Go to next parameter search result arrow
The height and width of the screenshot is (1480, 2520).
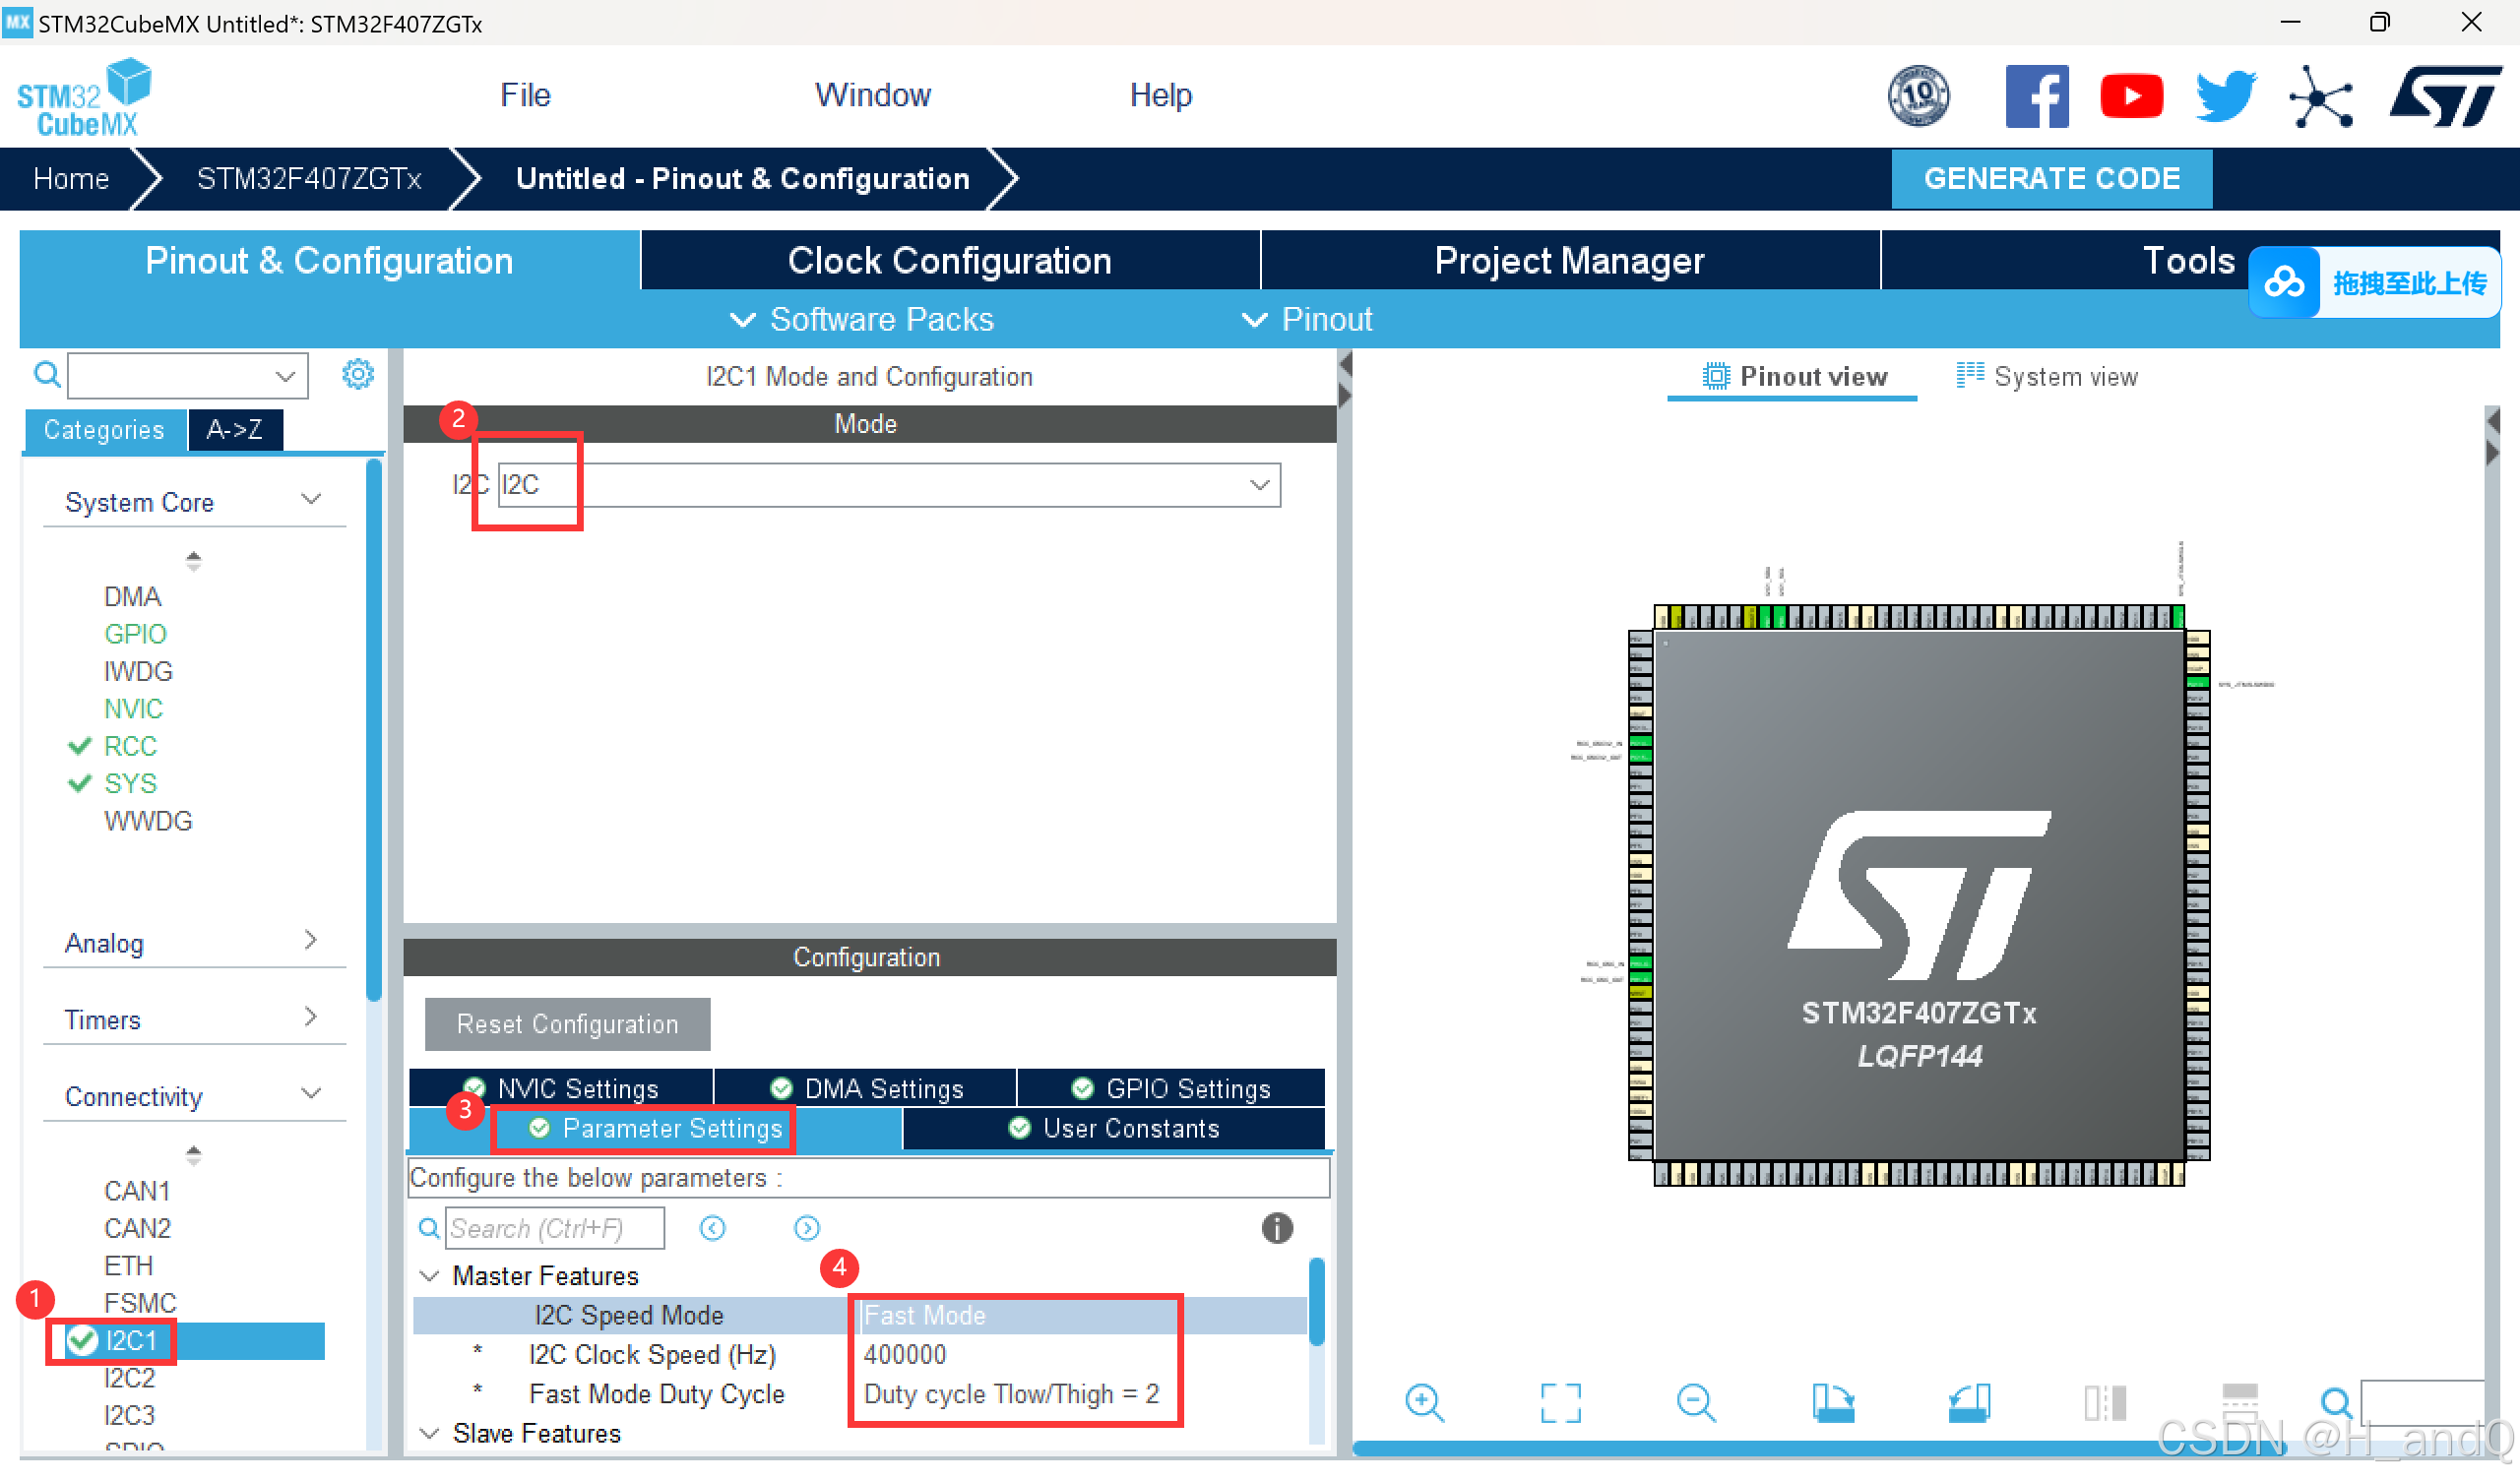807,1228
